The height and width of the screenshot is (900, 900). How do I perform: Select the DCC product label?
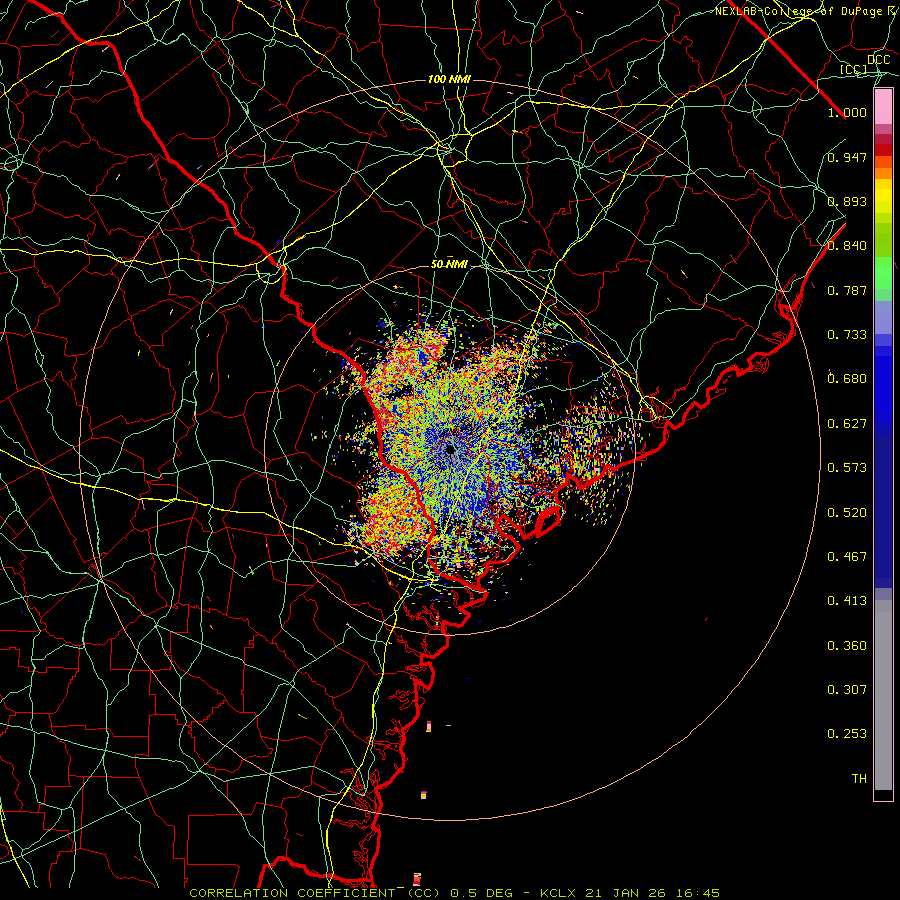(878, 60)
